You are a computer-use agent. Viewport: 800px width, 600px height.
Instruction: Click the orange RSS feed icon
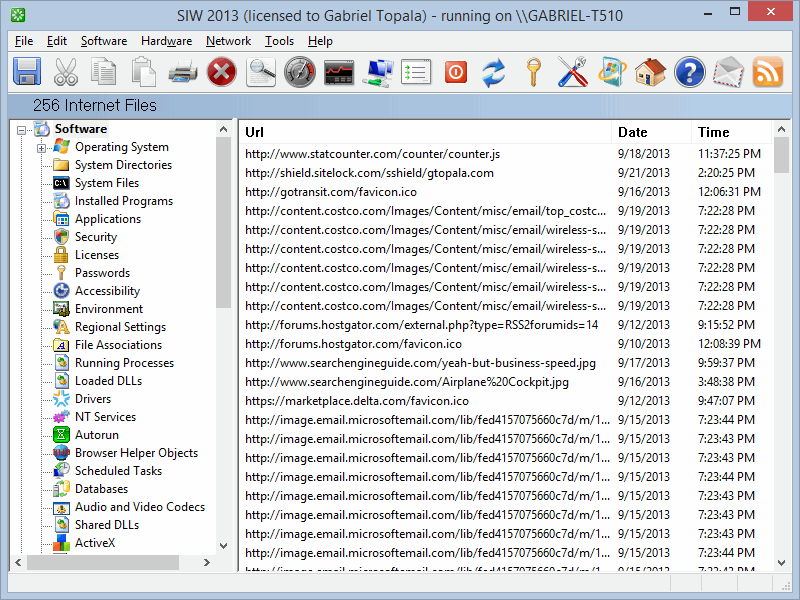click(x=767, y=72)
